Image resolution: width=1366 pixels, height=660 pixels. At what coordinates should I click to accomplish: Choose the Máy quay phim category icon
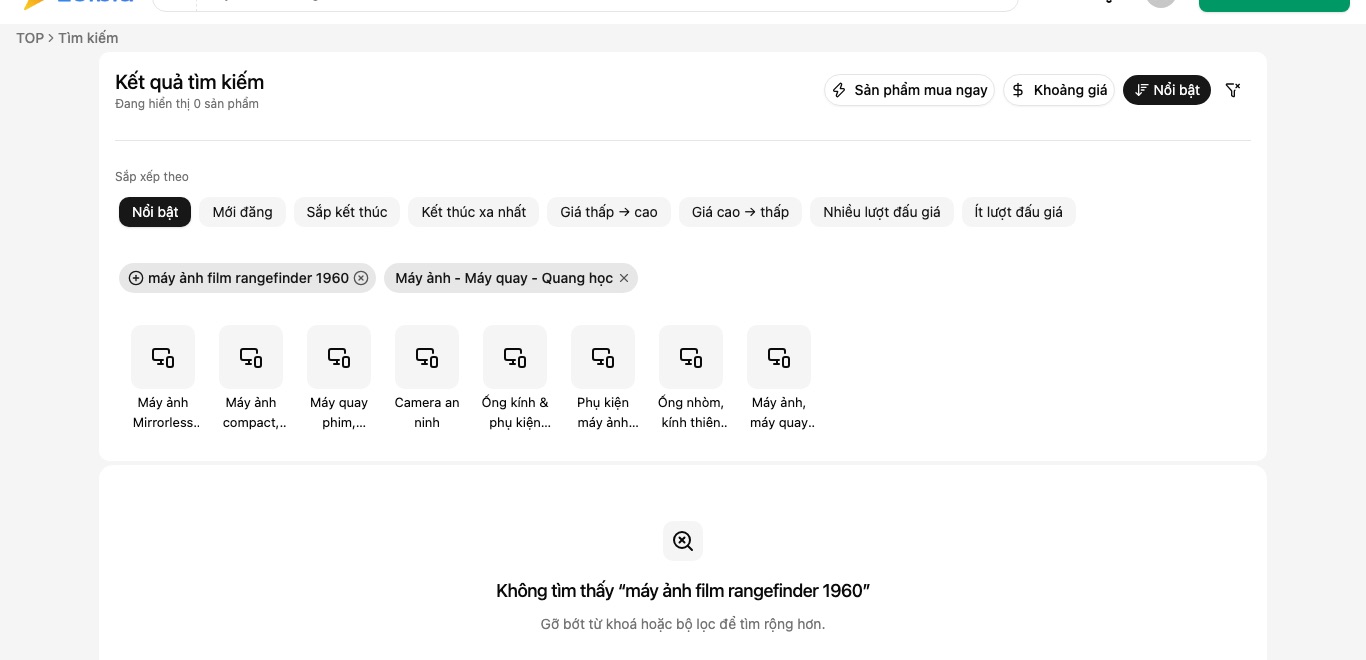tap(339, 357)
